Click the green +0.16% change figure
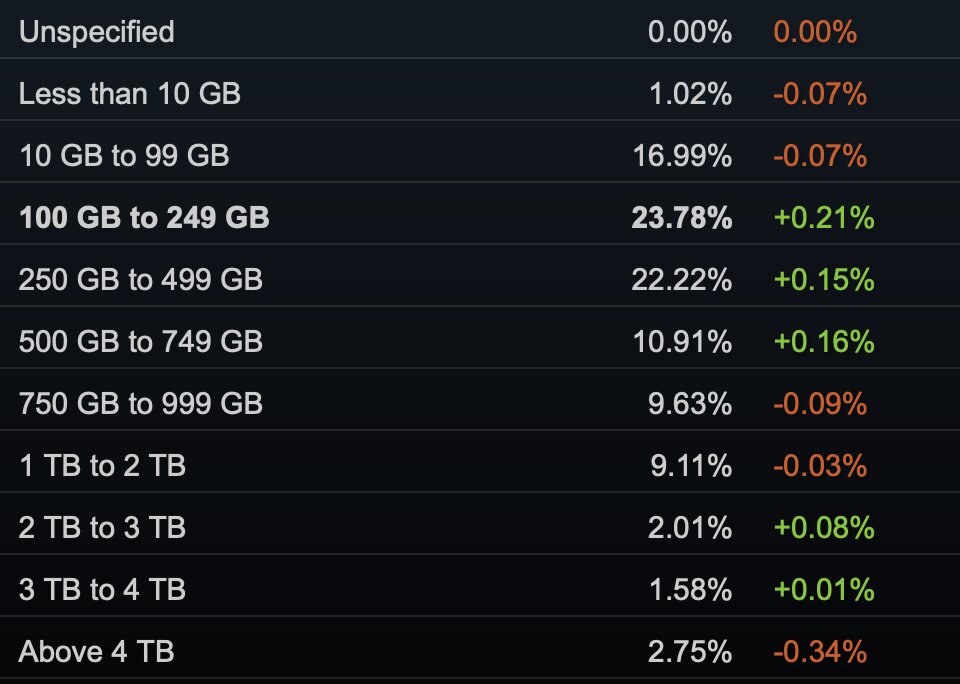Screen dimensions: 960x684 (x=824, y=341)
